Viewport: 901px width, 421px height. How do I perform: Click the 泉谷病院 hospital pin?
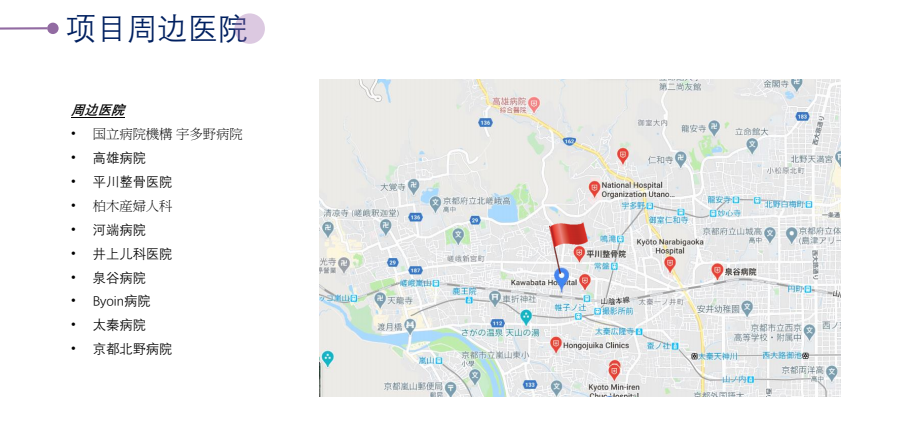click(x=717, y=271)
